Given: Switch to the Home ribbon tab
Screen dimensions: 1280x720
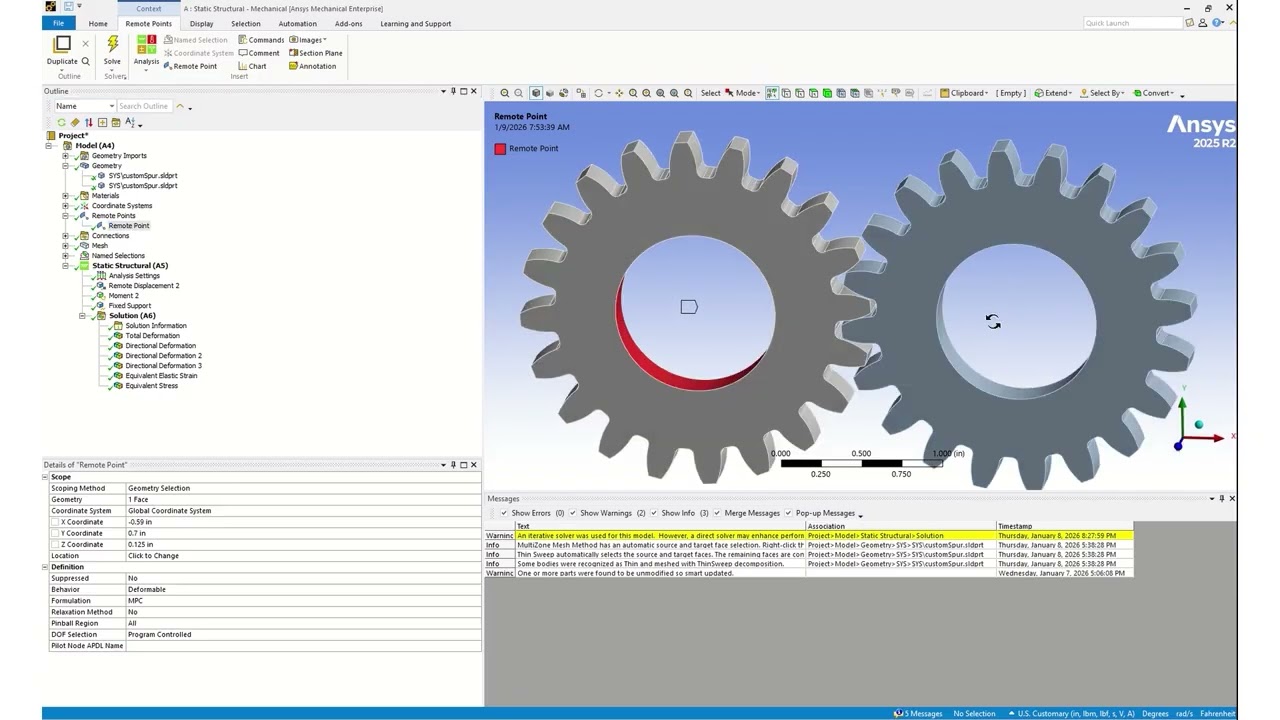Looking at the screenshot, I should pyautogui.click(x=98, y=23).
